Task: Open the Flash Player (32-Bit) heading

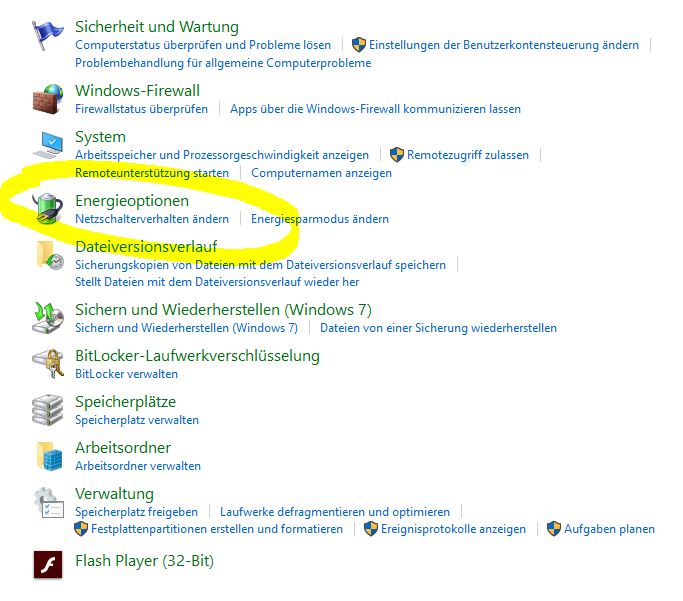Action: 145,561
